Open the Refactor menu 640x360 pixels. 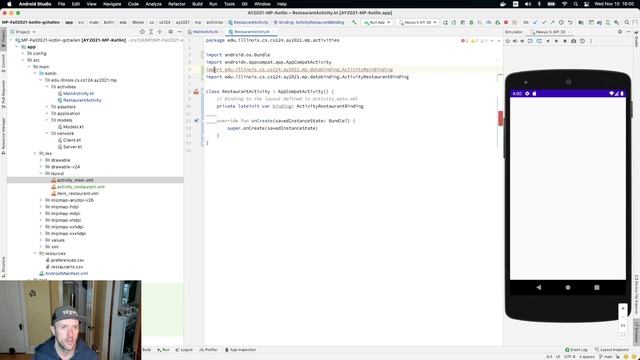tap(177, 4)
